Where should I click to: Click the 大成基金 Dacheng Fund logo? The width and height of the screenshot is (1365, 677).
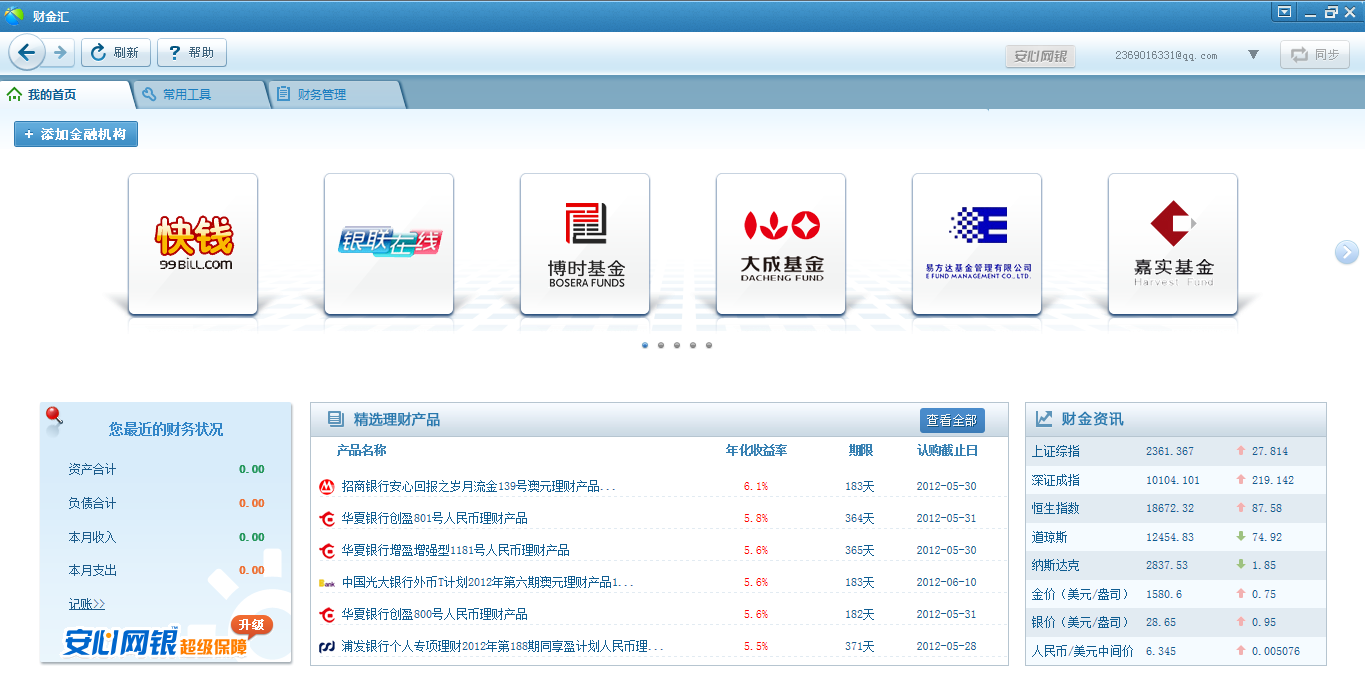(780, 243)
